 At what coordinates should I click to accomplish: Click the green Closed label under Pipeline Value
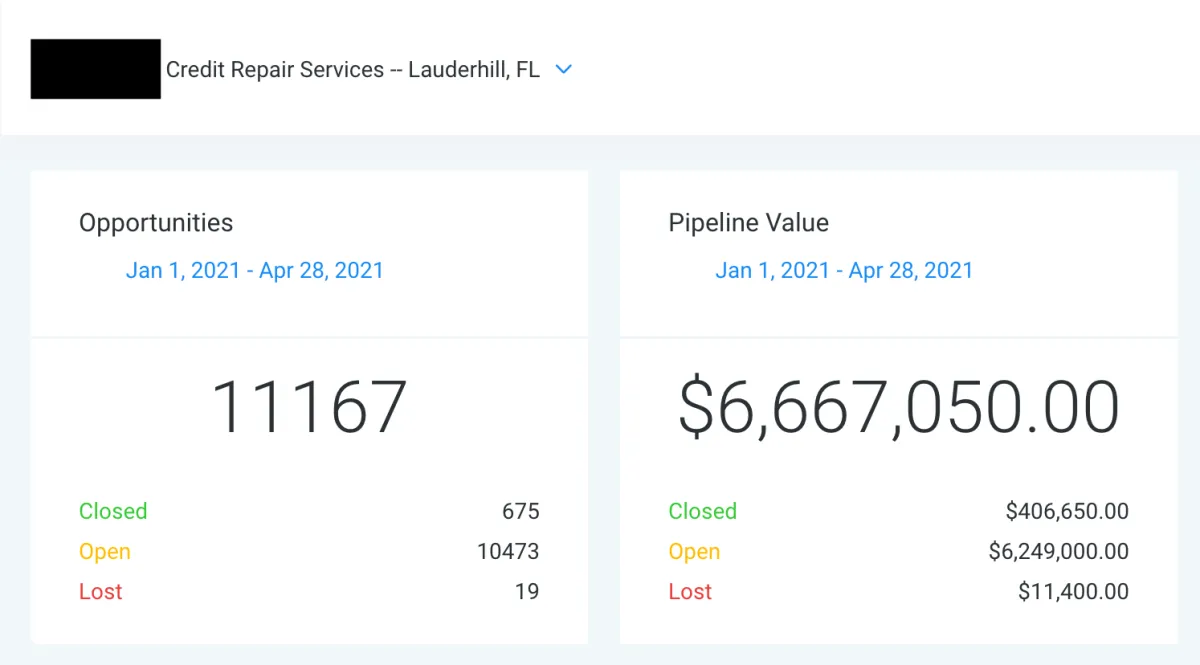(703, 511)
